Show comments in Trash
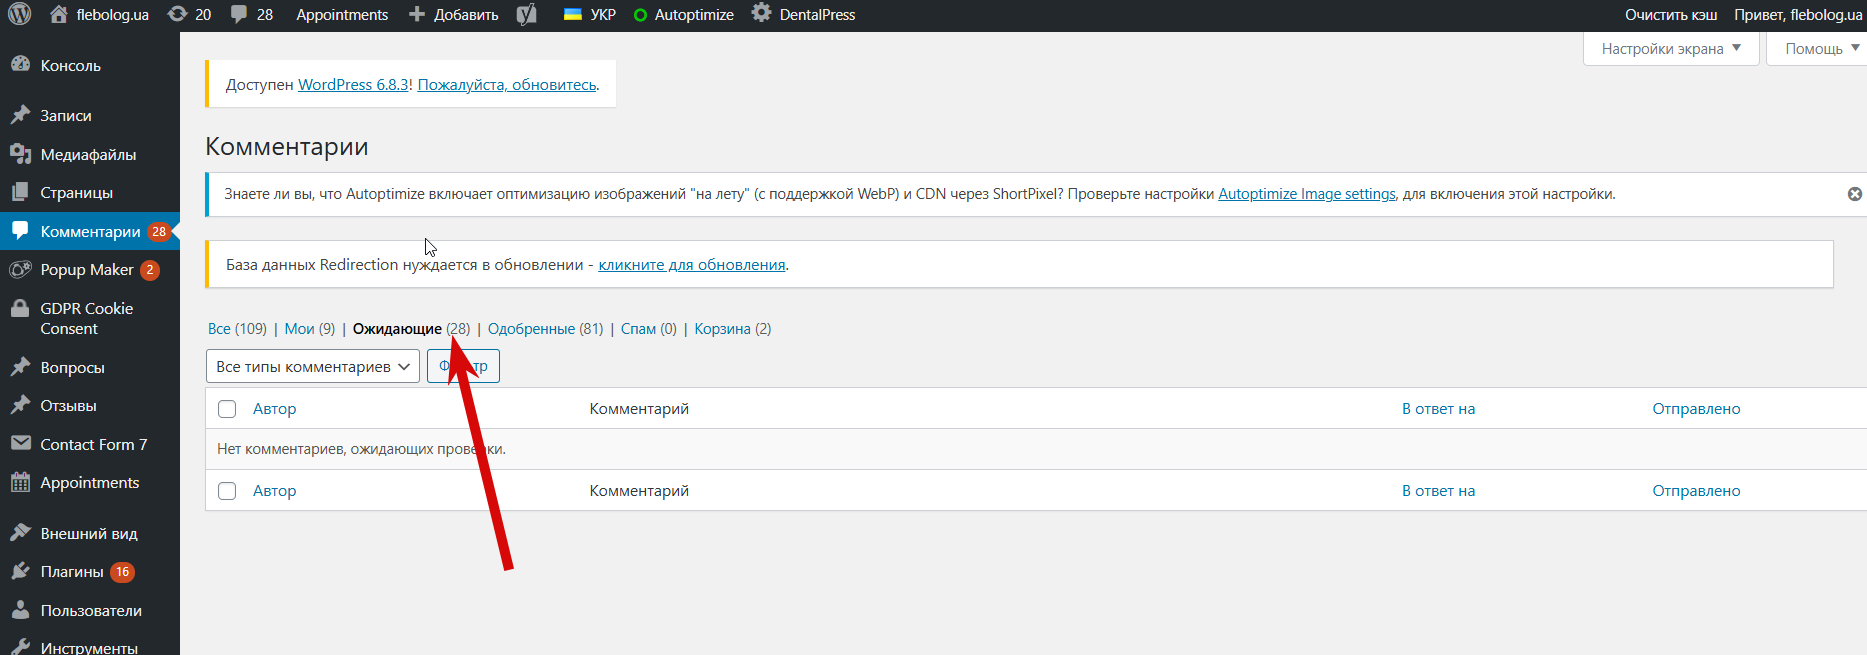This screenshot has height=655, width=1867. [722, 329]
